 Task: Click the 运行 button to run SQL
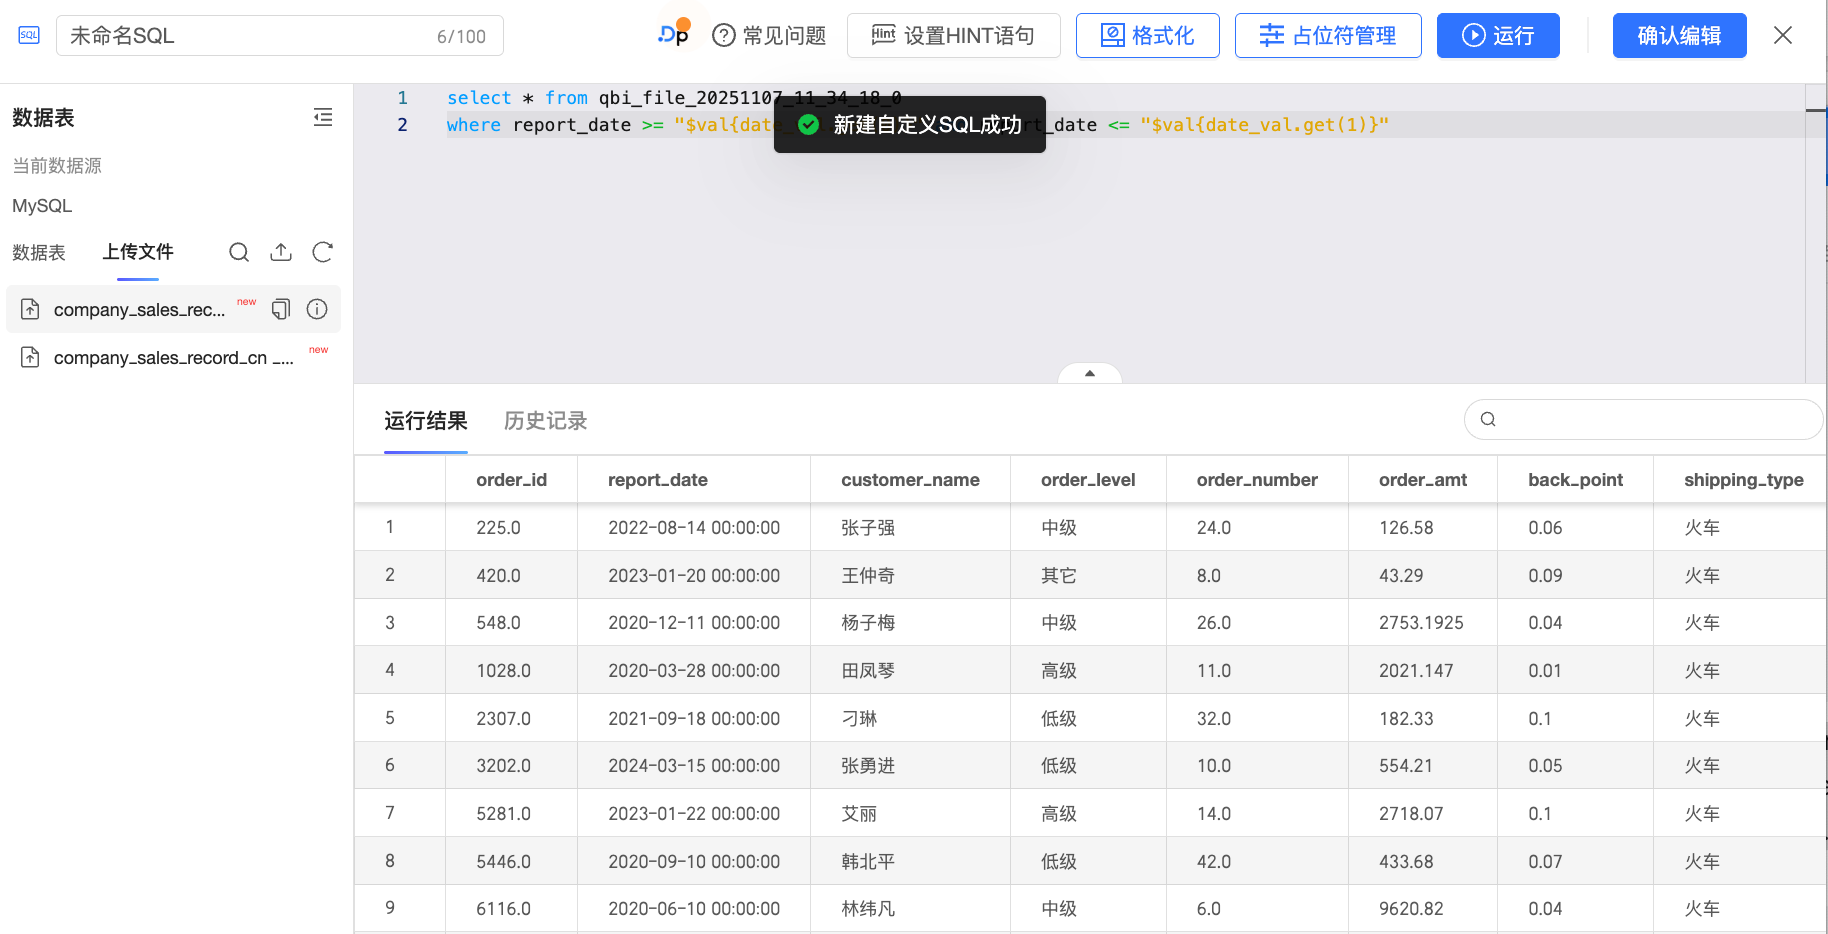pos(1497,36)
